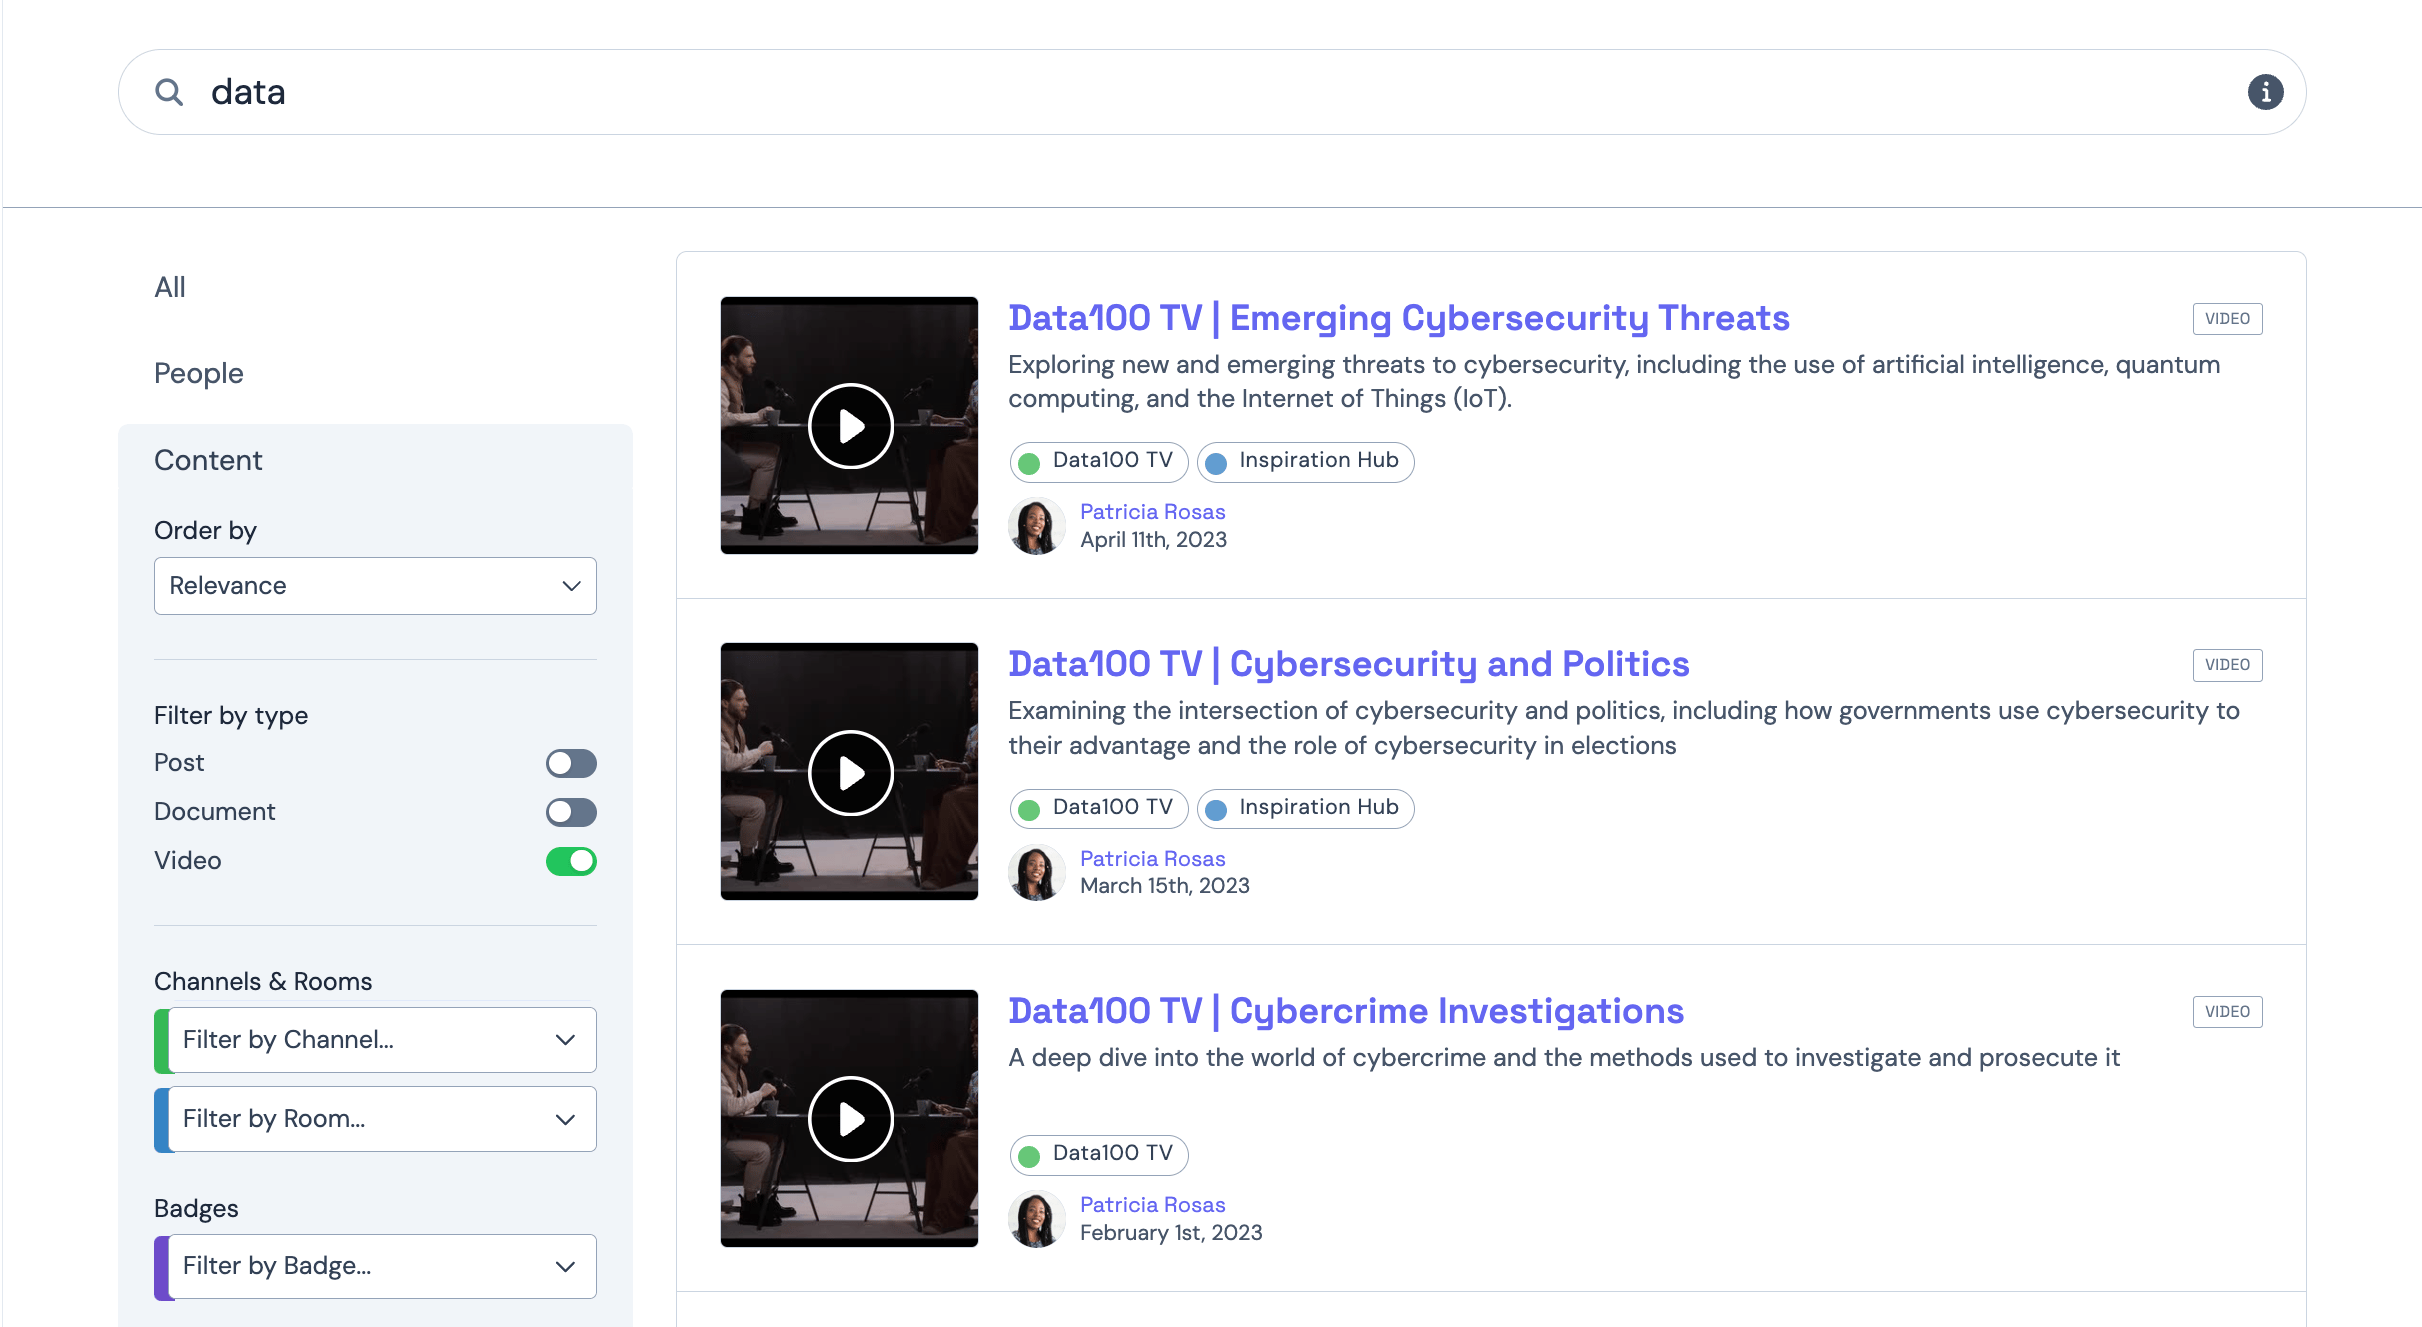The image size is (2422, 1327).
Task: Select Data100 TV tag on Cybercrime result
Action: coord(1099,1154)
